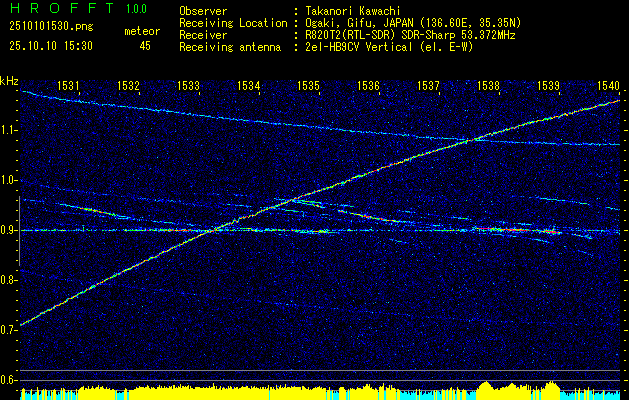
Task: Click the 1.0 kHz axis label
Action: point(9,181)
